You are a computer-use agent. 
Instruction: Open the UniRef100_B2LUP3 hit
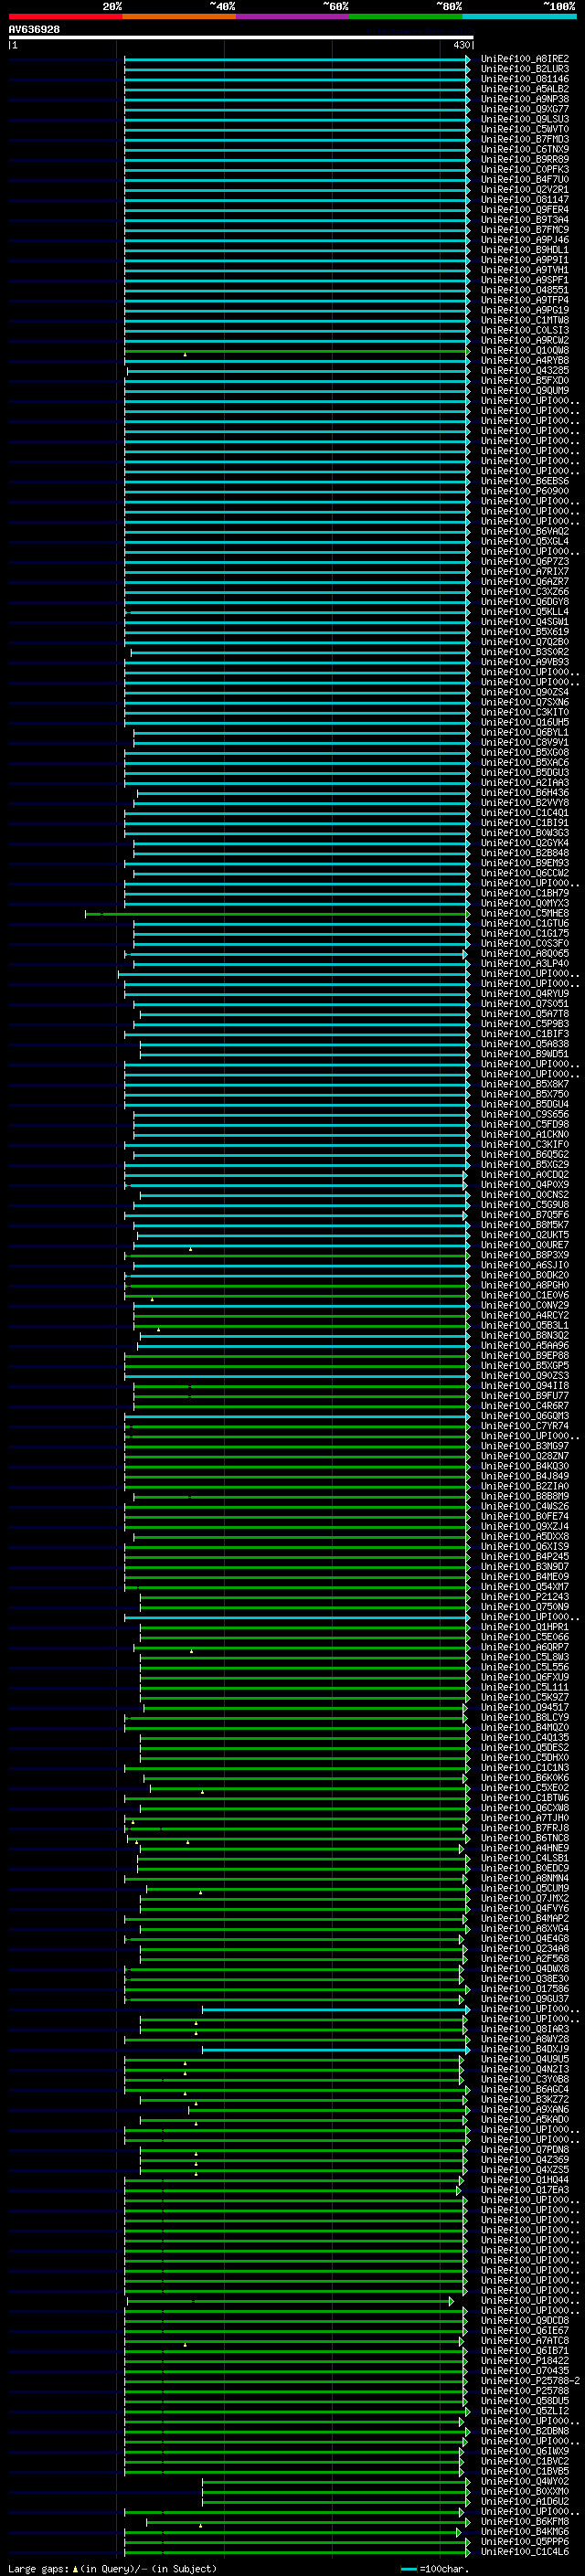(524, 69)
